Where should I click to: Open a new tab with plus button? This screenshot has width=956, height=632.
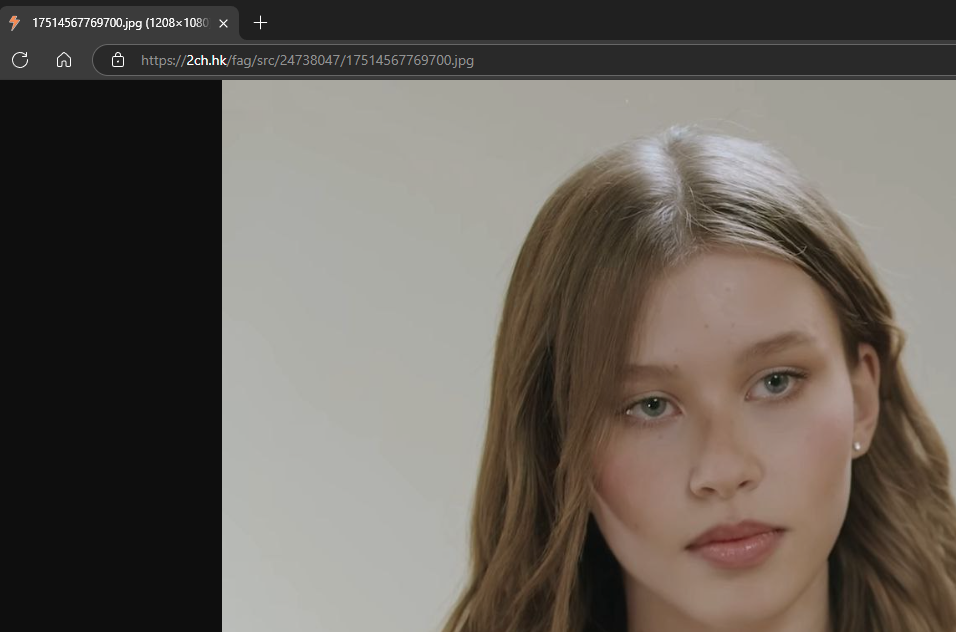tap(261, 22)
